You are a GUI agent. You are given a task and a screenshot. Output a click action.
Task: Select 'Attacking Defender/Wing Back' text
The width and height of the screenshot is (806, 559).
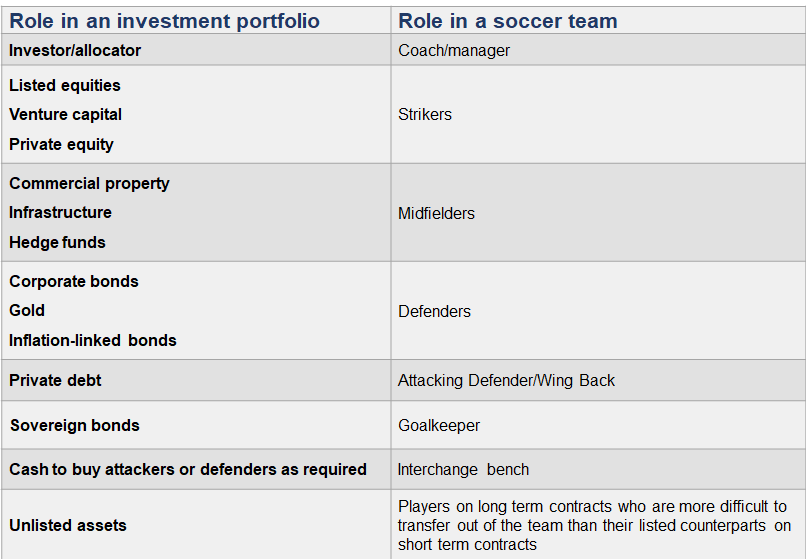coord(506,380)
